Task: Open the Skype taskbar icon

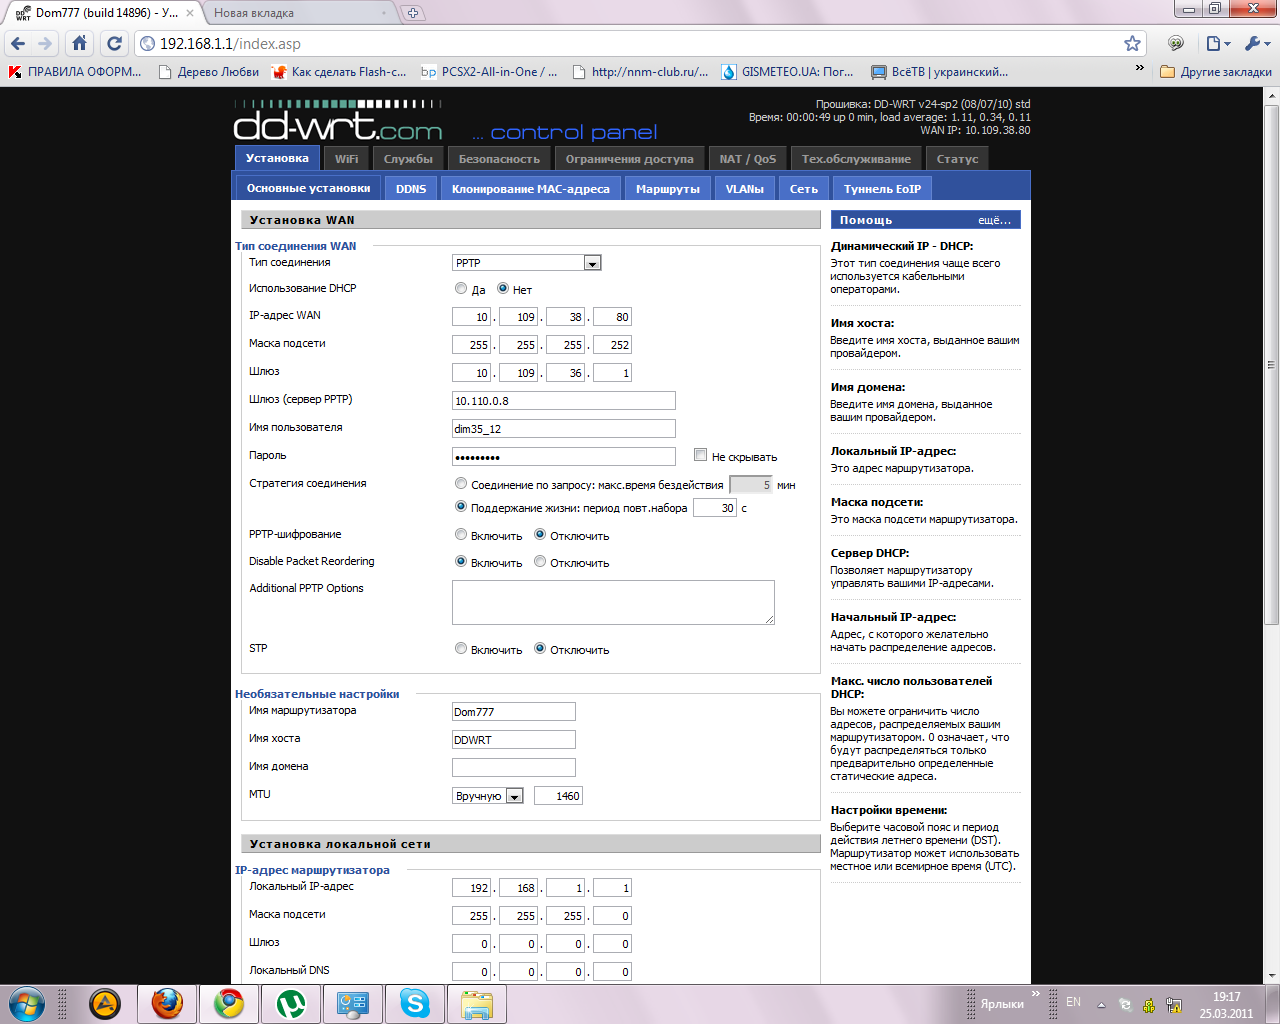Action: (x=415, y=1003)
